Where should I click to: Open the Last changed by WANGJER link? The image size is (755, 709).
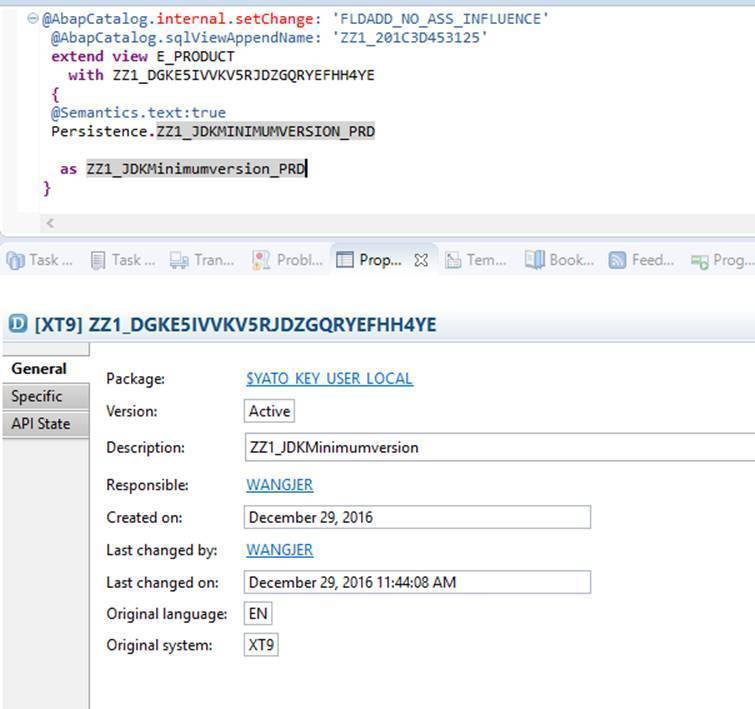coord(279,550)
